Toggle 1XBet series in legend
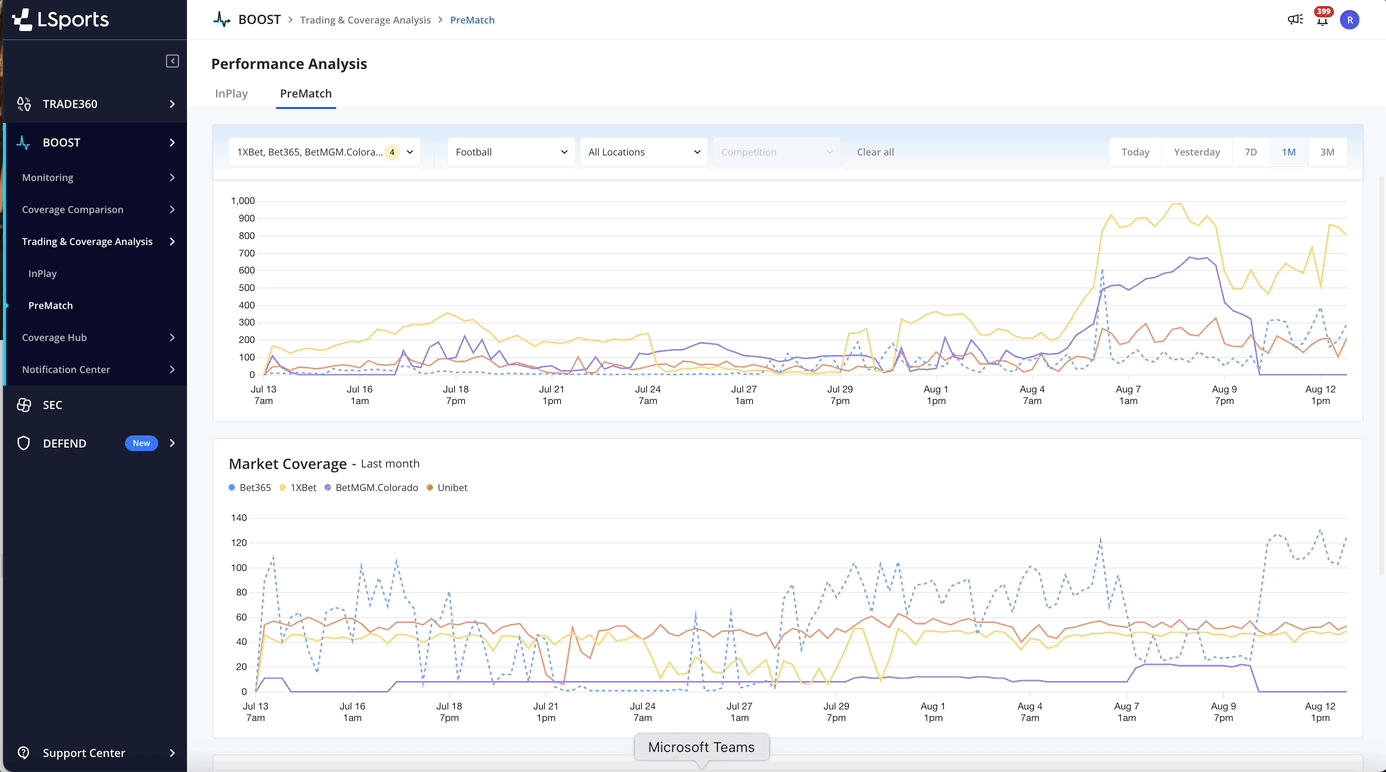 coord(298,488)
